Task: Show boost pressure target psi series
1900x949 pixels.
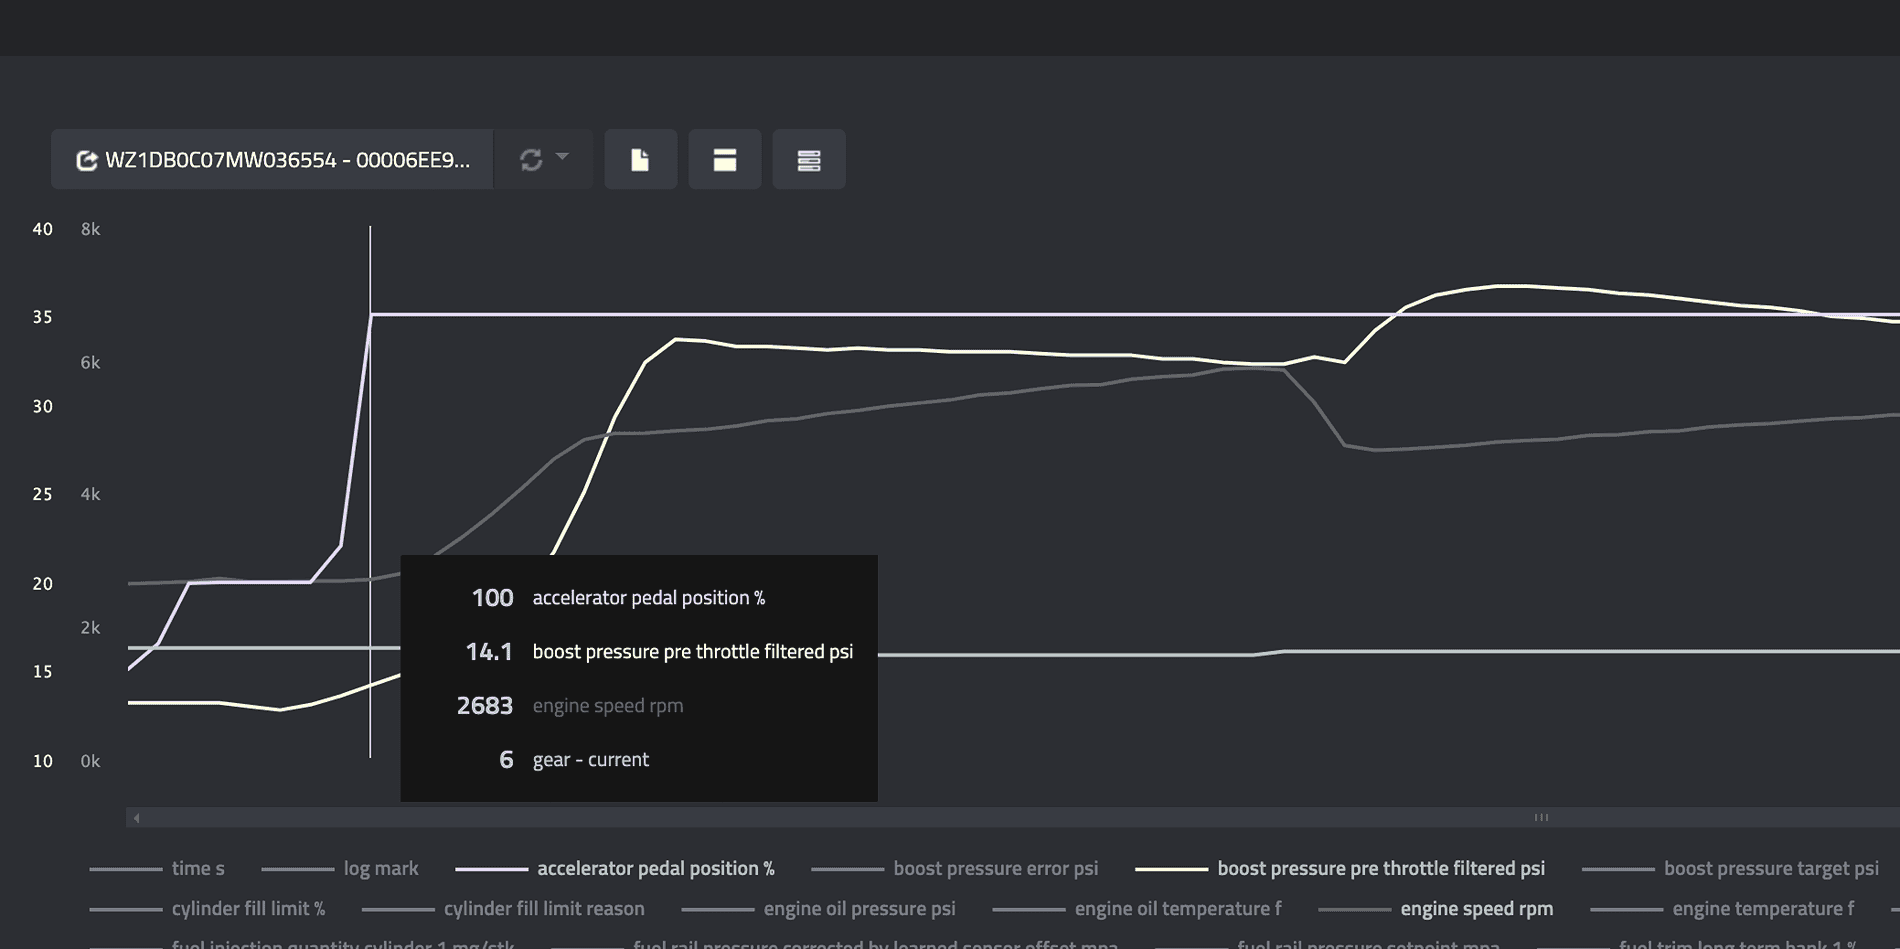Action: pyautogui.click(x=1731, y=868)
